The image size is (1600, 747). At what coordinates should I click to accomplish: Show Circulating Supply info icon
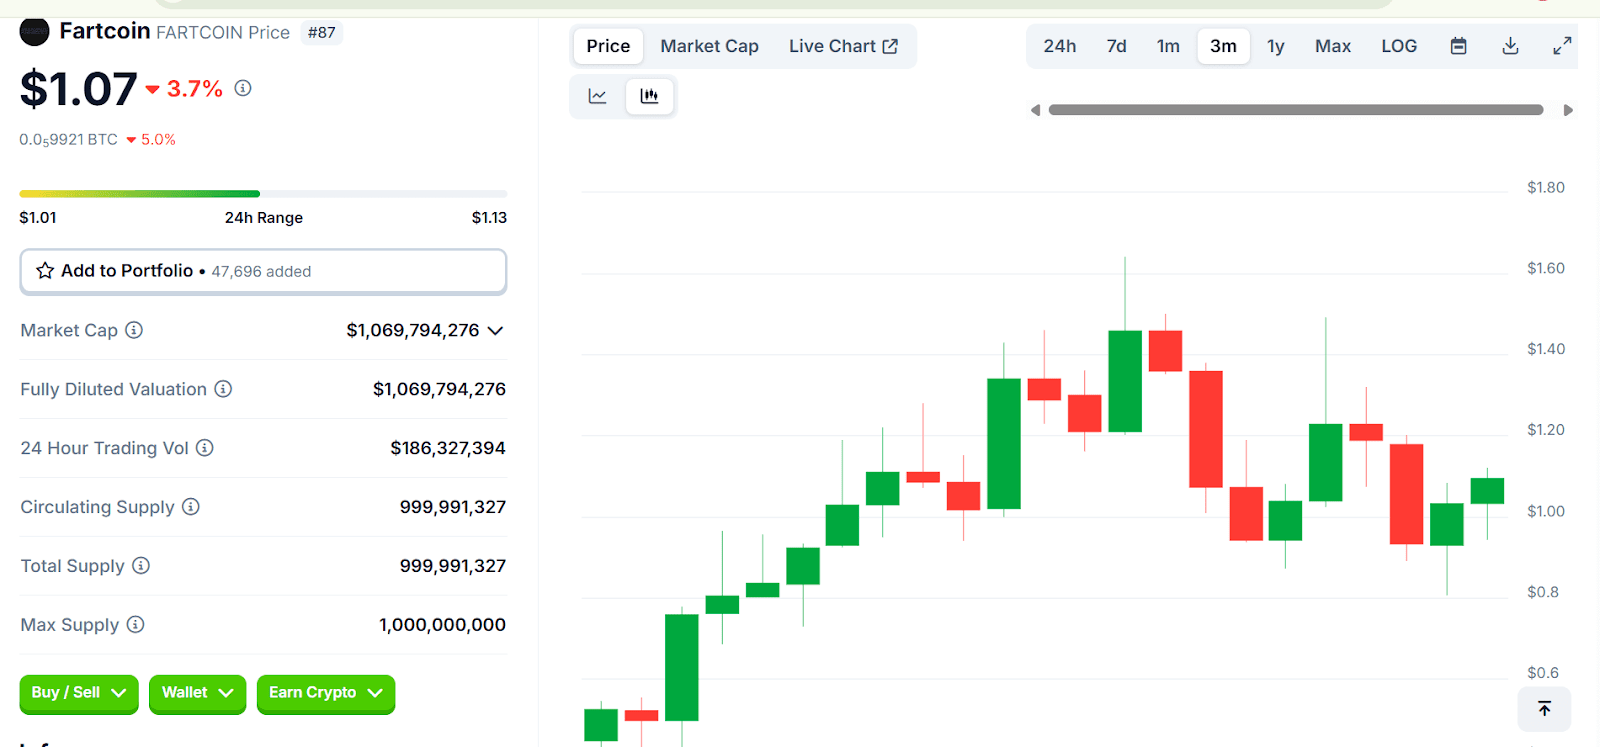191,507
